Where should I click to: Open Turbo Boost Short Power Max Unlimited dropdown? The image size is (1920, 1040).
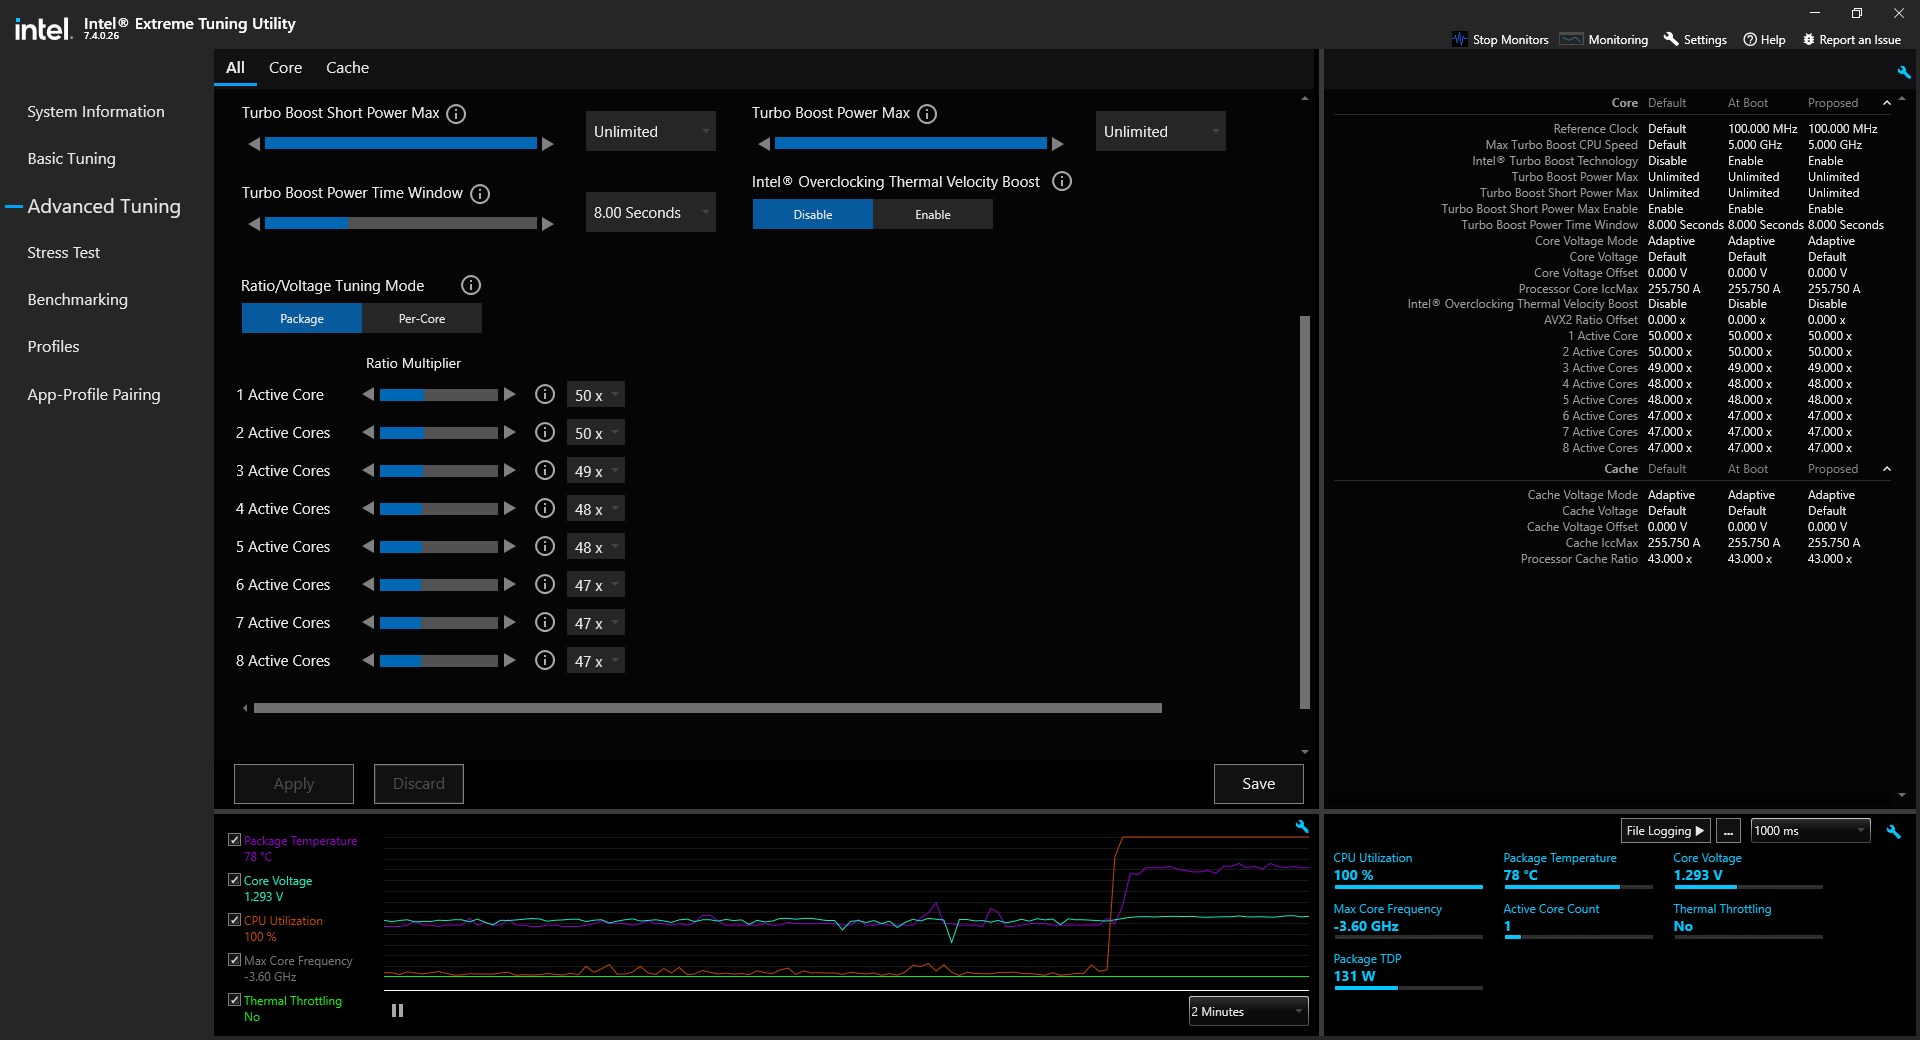651,131
